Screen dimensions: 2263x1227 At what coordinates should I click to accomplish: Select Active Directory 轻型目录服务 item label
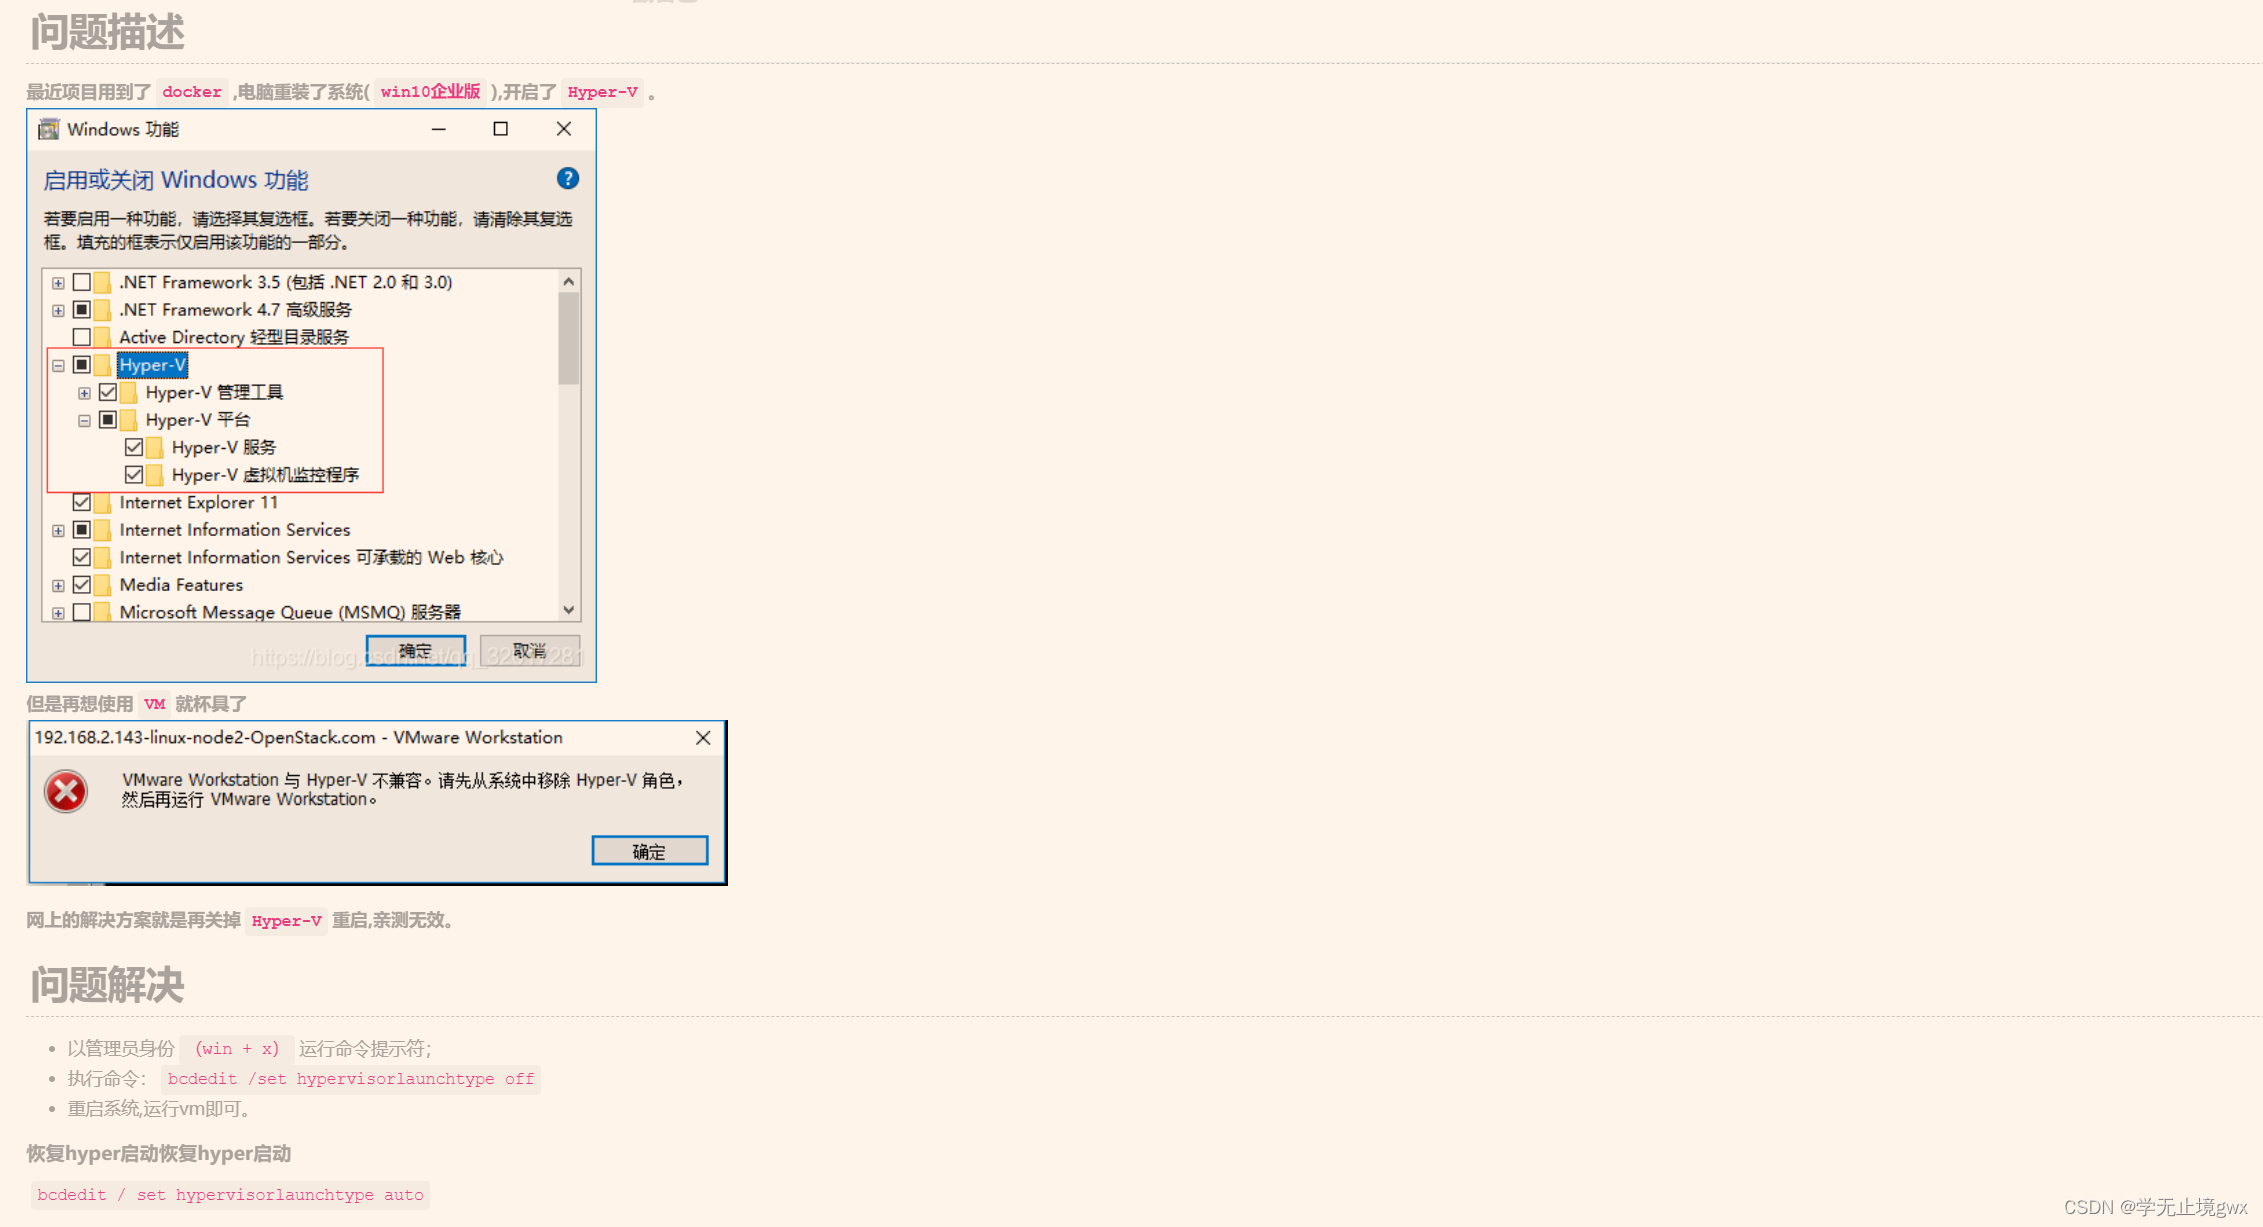click(234, 337)
